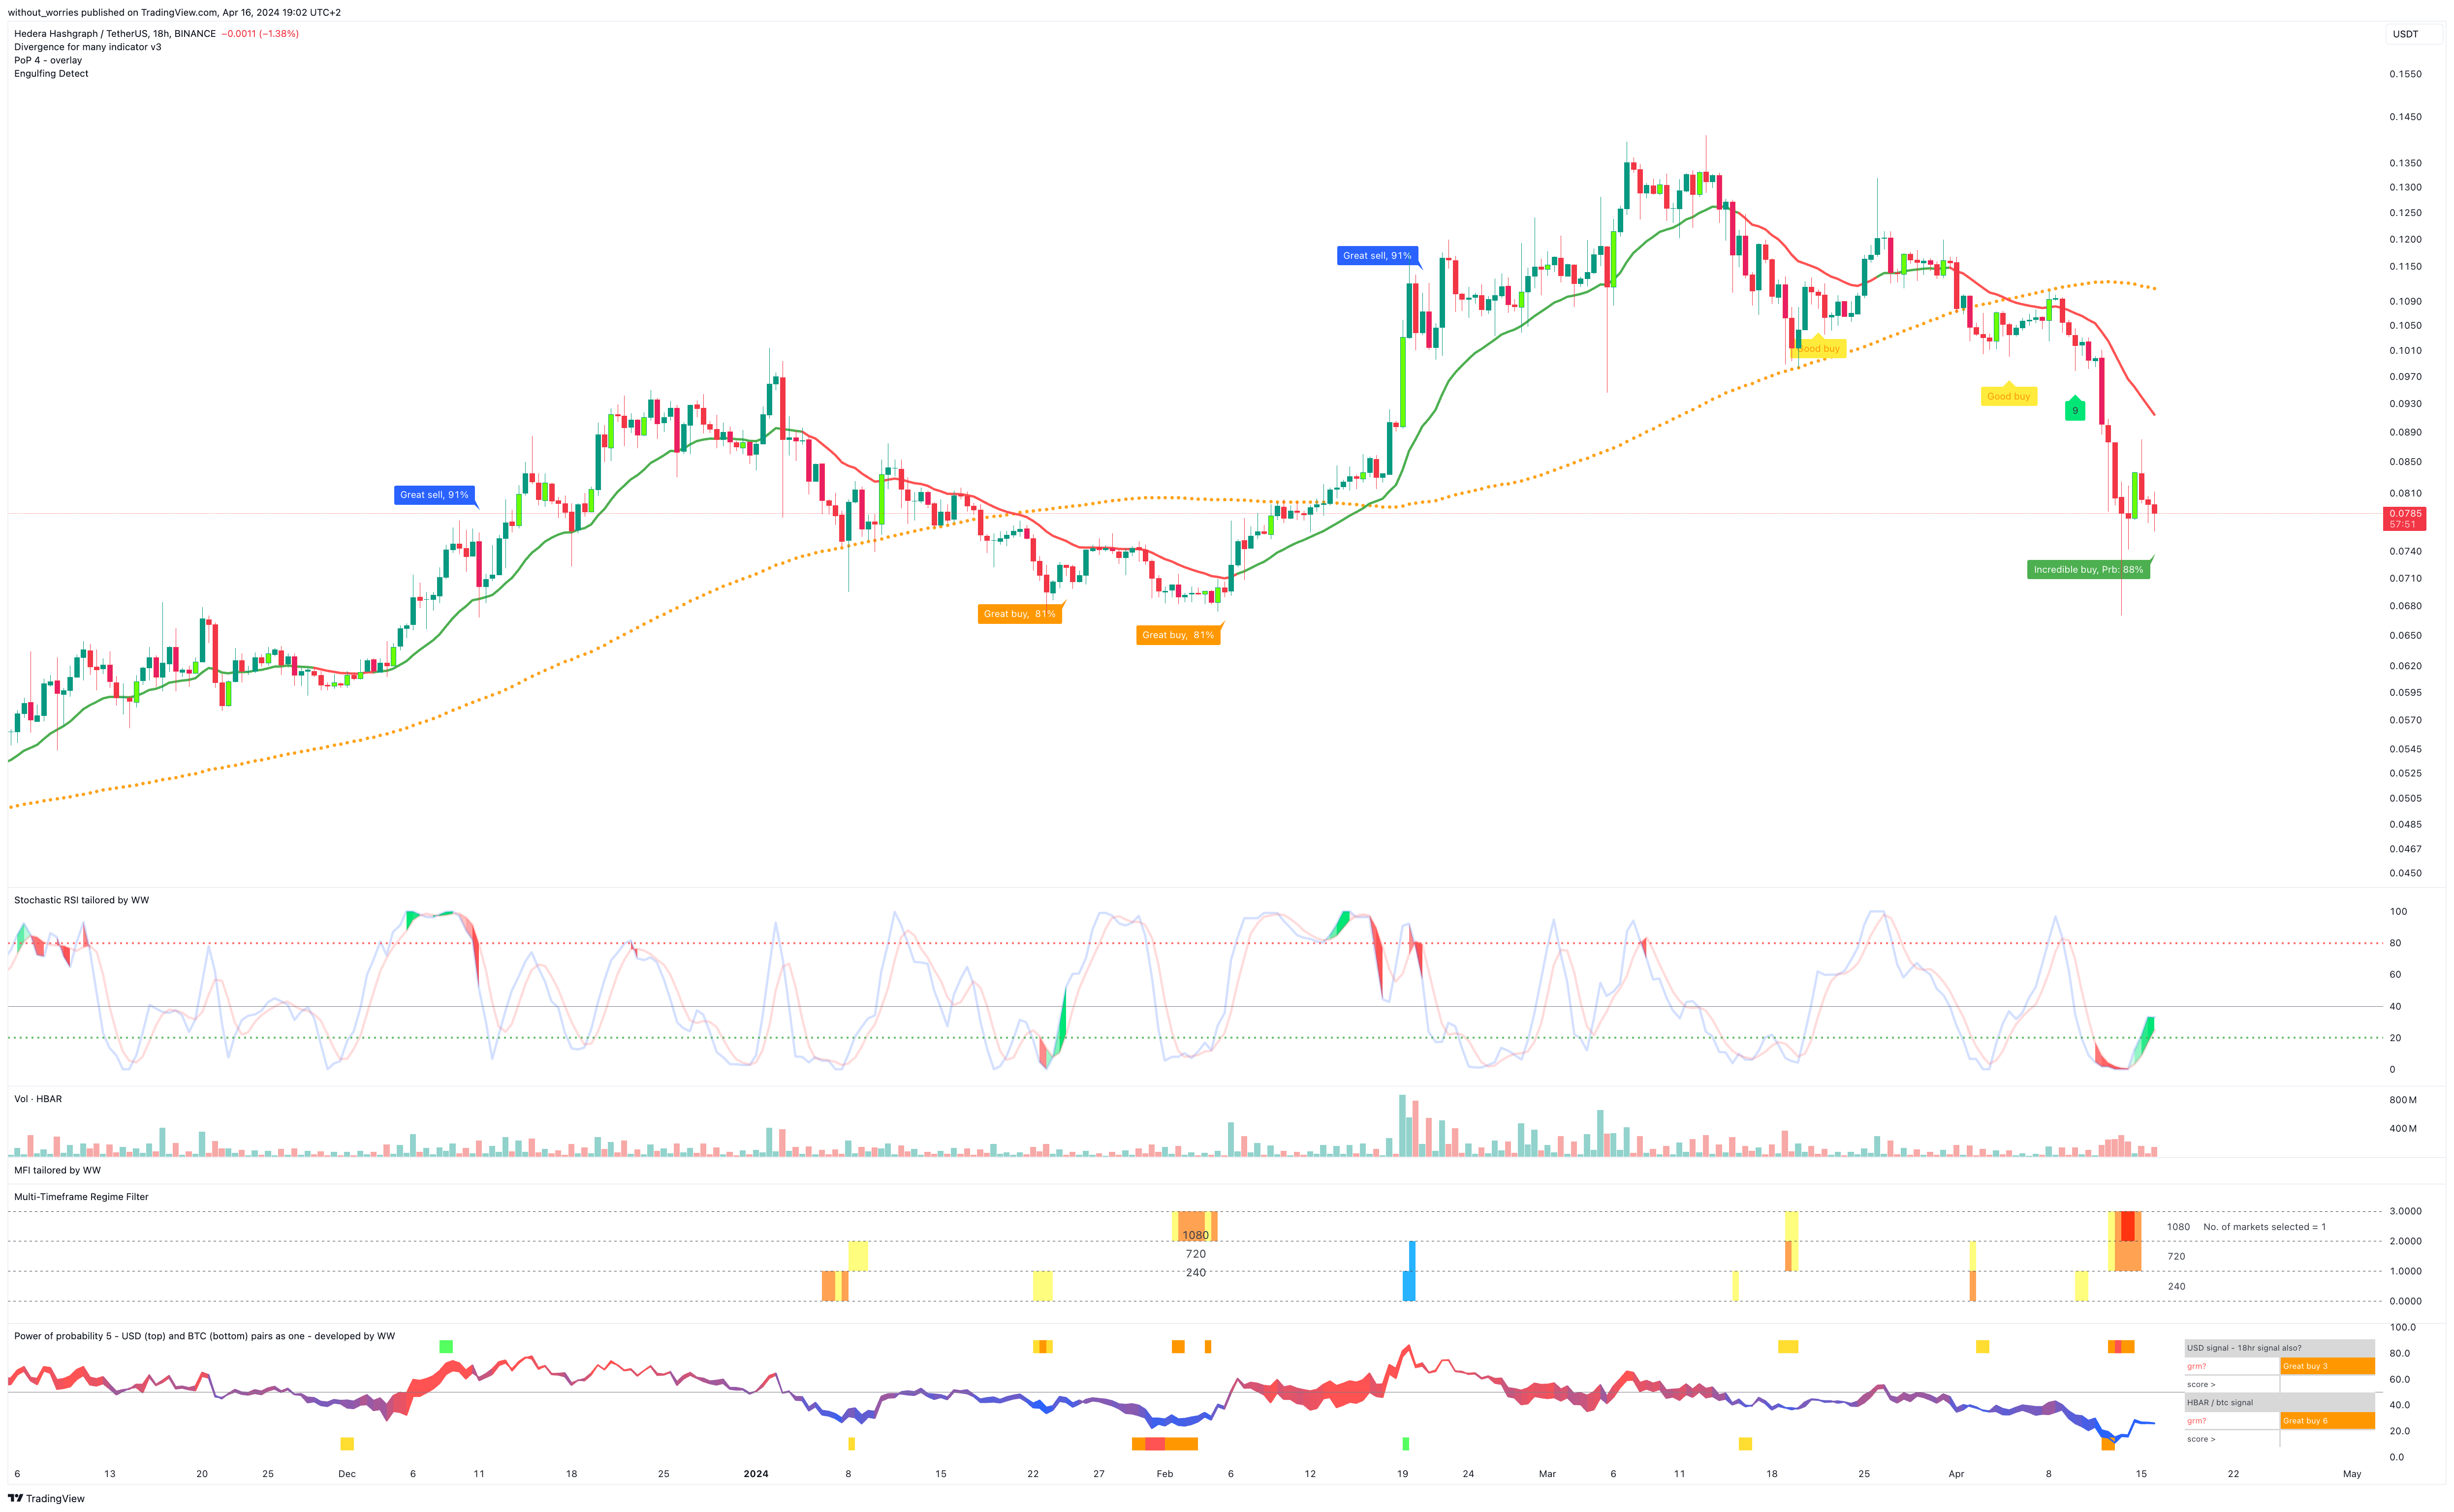Click the orange 'Great buy 6' cell
Screen dimensions: 2454x1512
pos(2327,1421)
